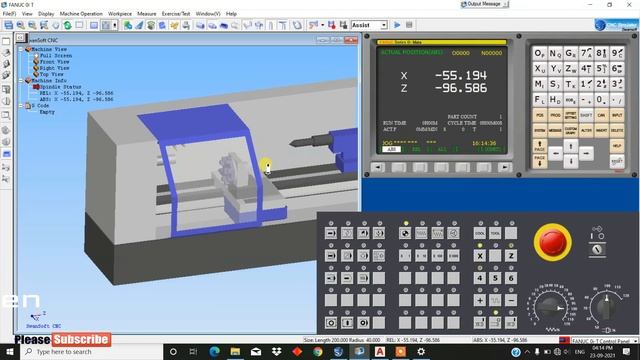
Task: Select Front View in the tree
Action: (54, 62)
